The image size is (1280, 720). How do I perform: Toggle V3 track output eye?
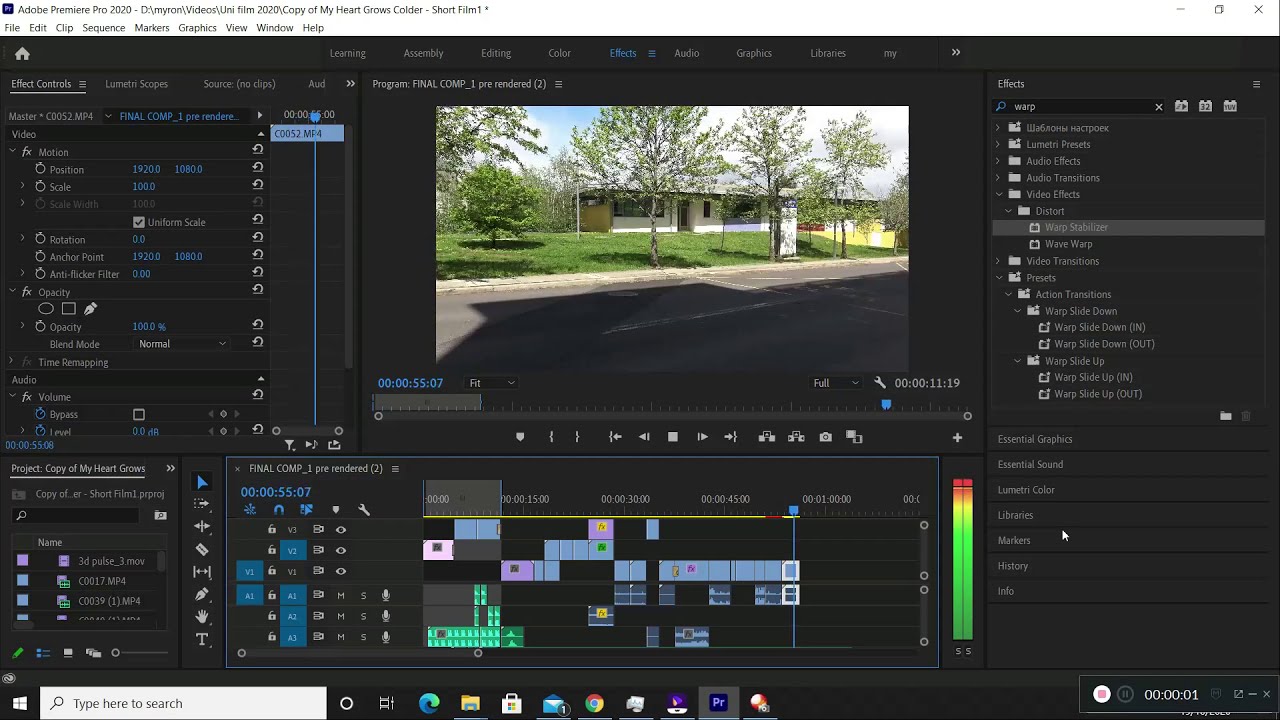(x=341, y=530)
